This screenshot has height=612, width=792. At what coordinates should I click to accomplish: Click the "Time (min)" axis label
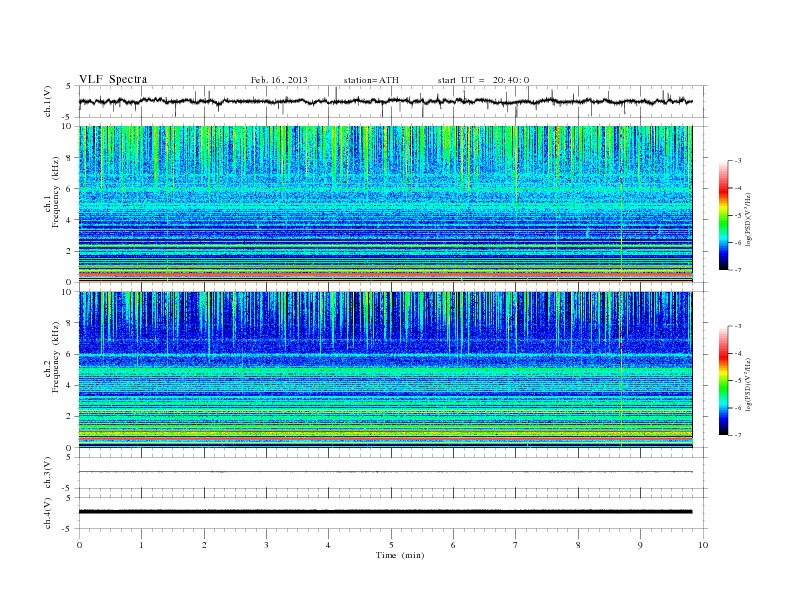[x=400, y=555]
